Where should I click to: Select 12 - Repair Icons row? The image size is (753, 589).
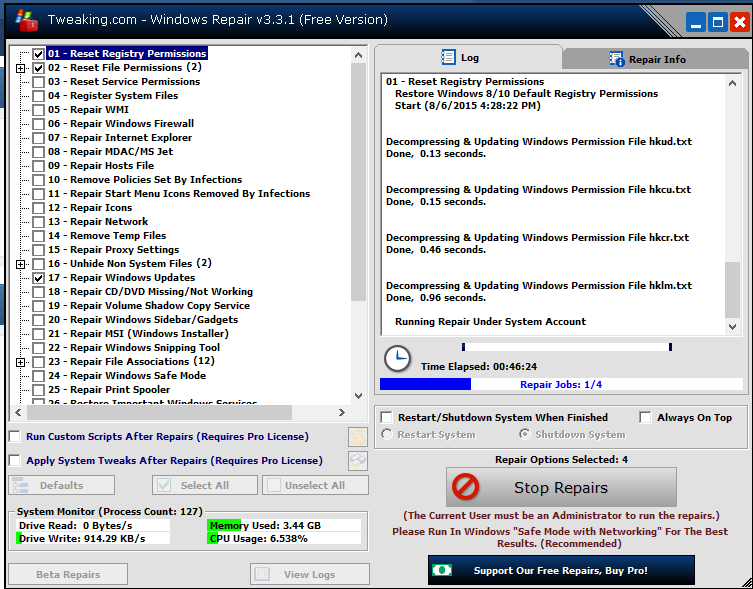coord(90,208)
